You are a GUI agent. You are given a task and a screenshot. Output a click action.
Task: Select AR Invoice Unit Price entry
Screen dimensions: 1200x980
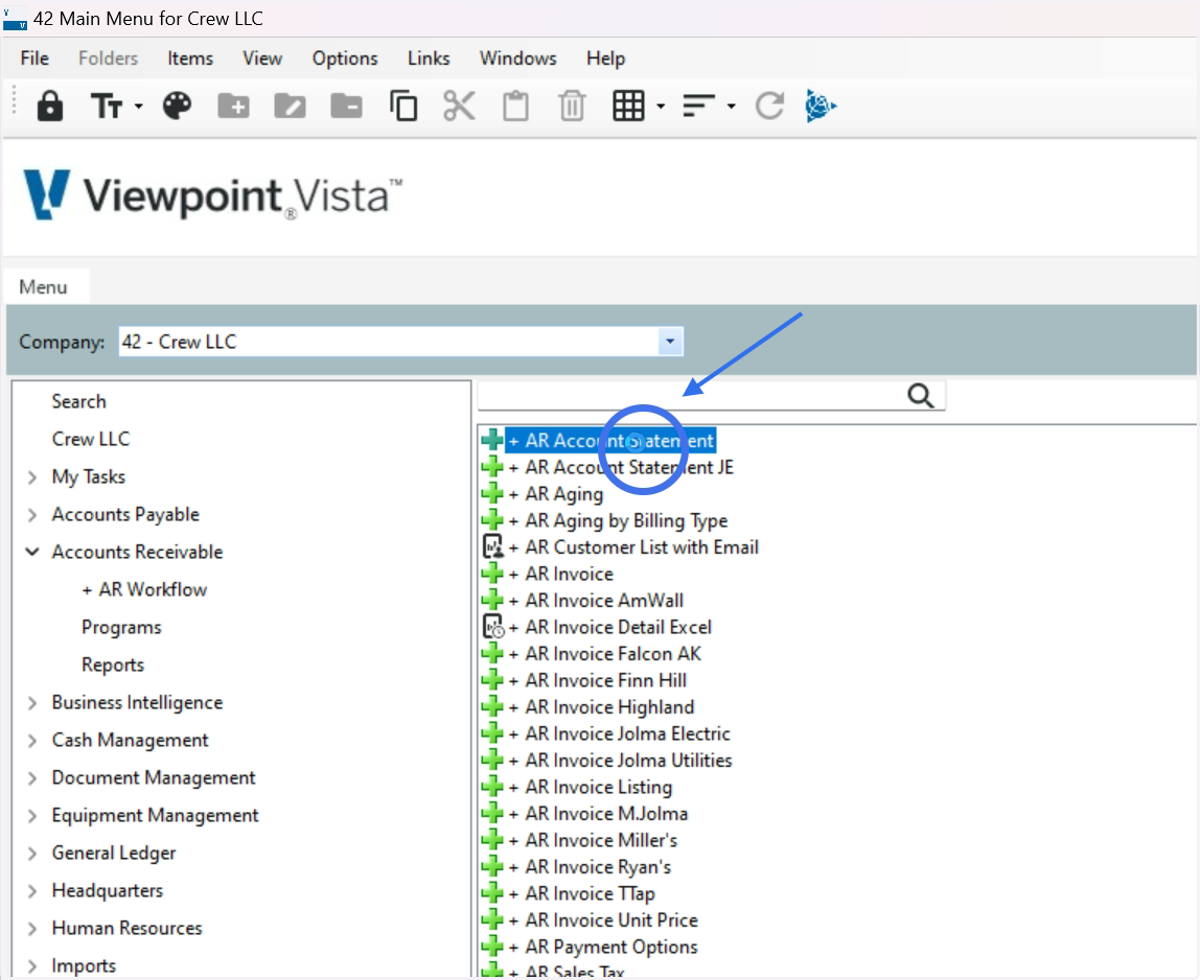[x=603, y=920]
